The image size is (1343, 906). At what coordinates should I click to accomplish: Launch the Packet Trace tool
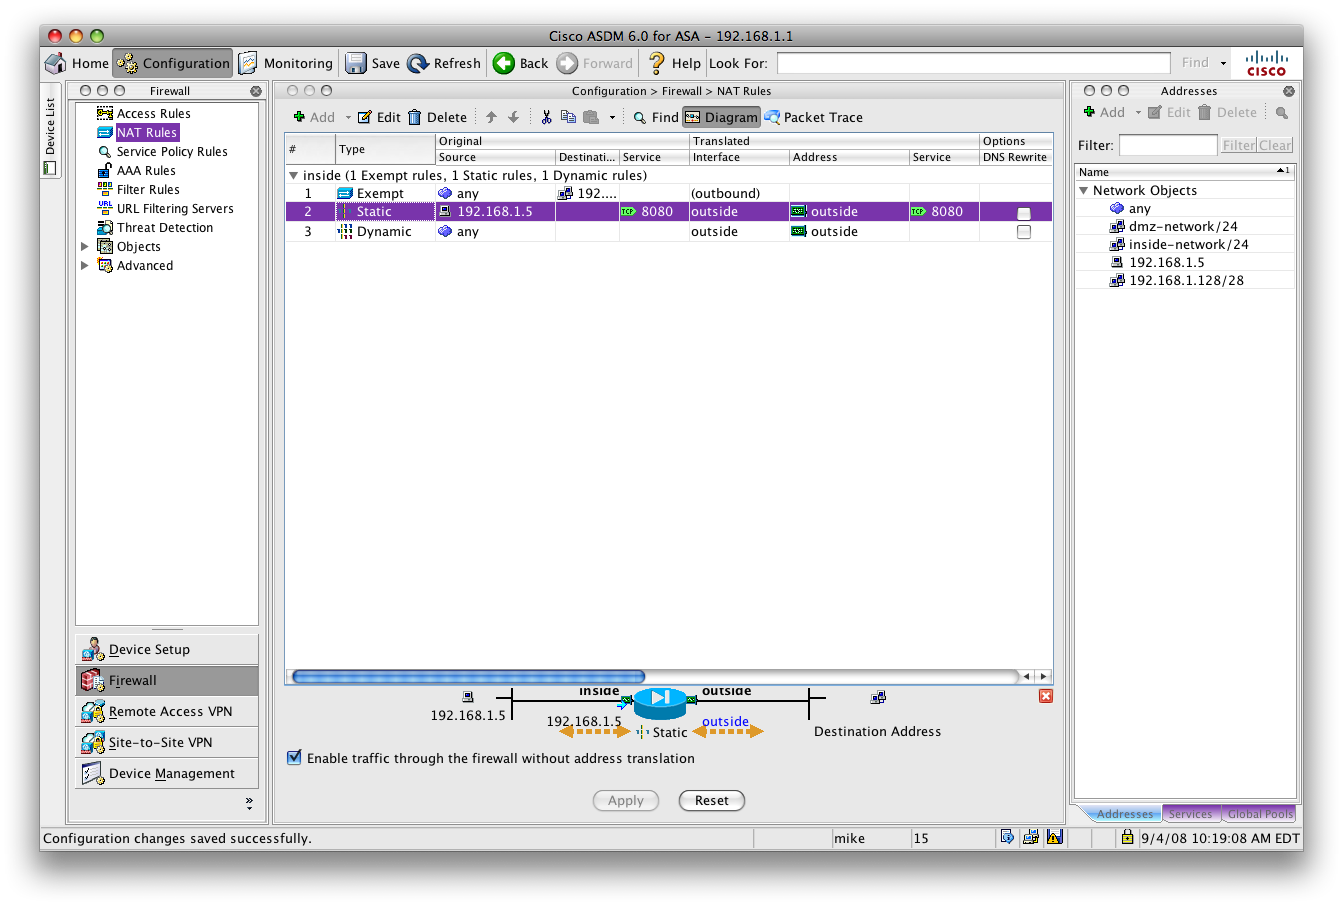click(x=813, y=117)
